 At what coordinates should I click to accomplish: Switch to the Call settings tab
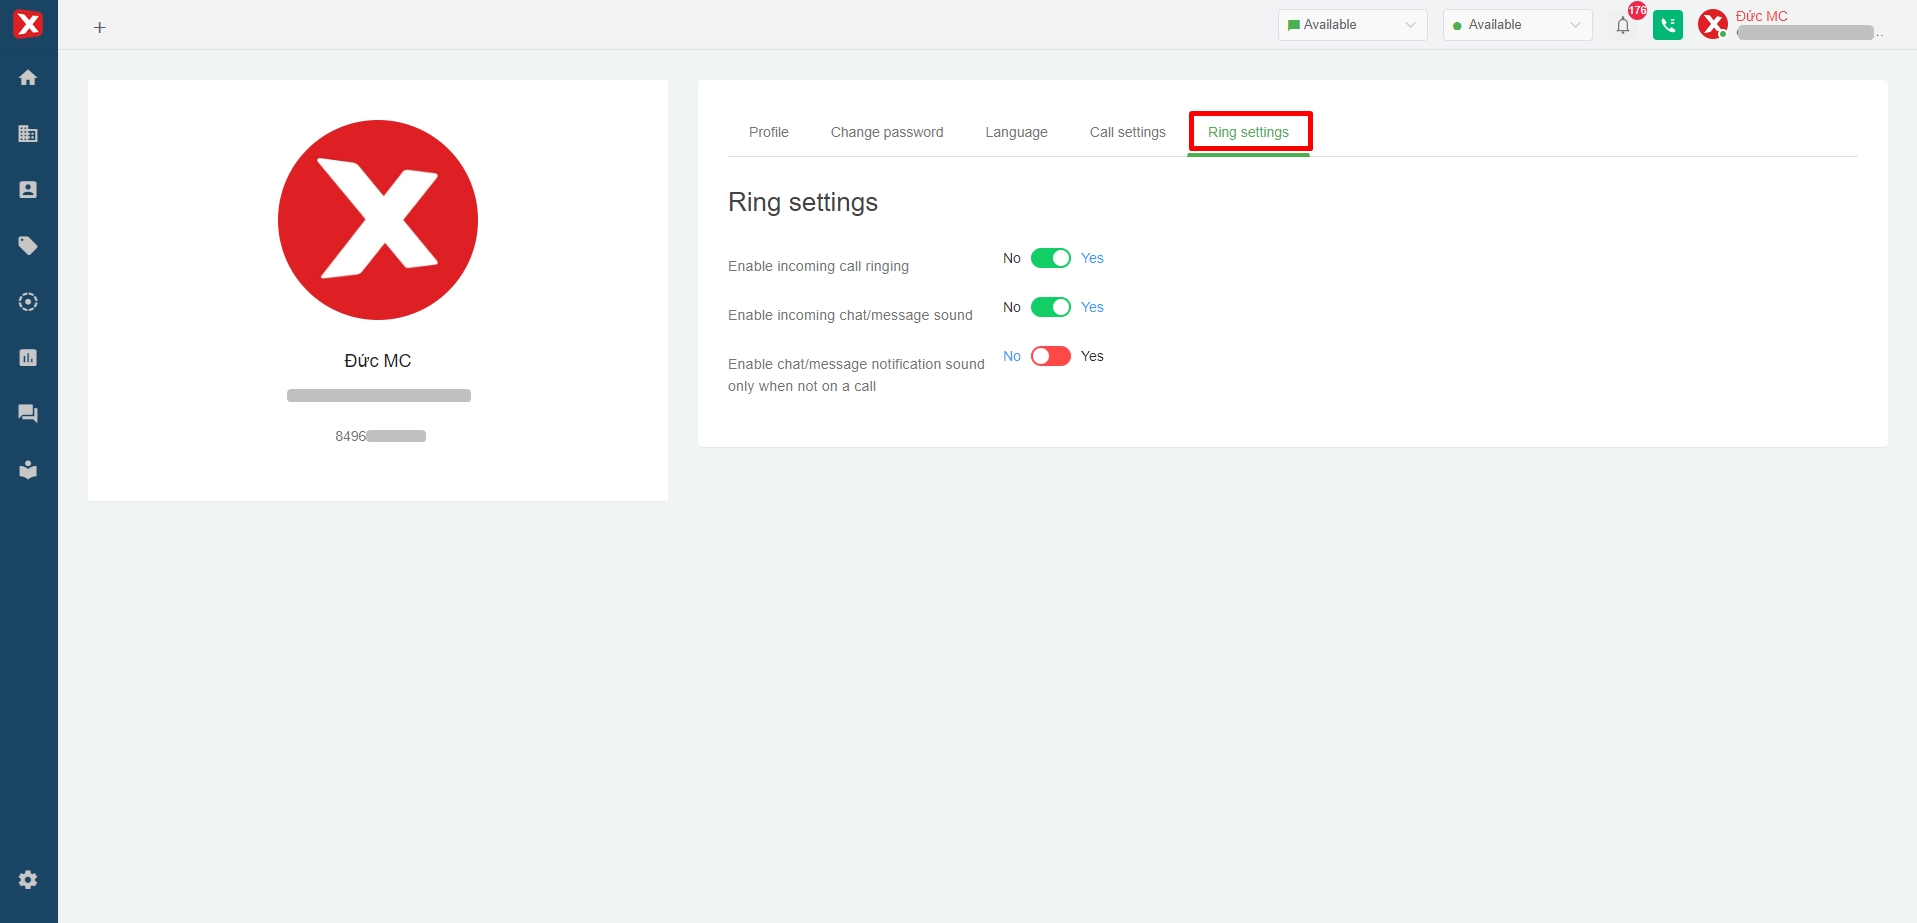coord(1127,132)
